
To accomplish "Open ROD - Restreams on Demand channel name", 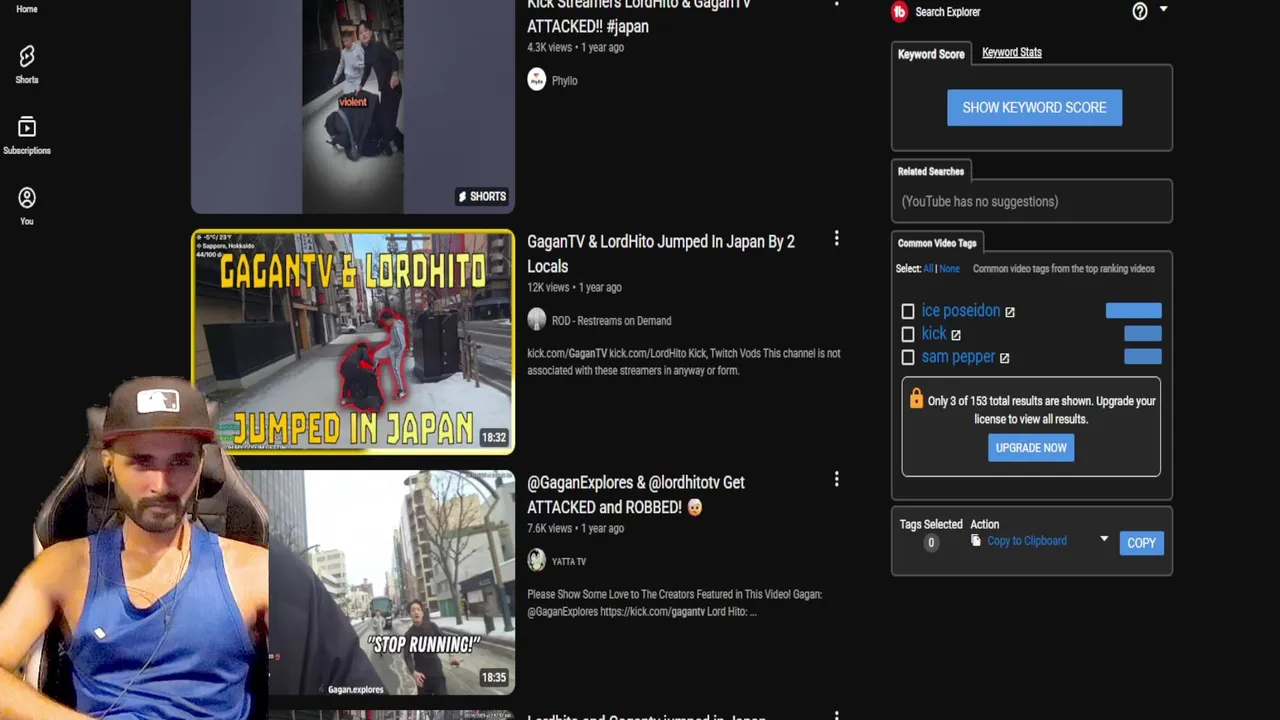I will (x=611, y=321).
